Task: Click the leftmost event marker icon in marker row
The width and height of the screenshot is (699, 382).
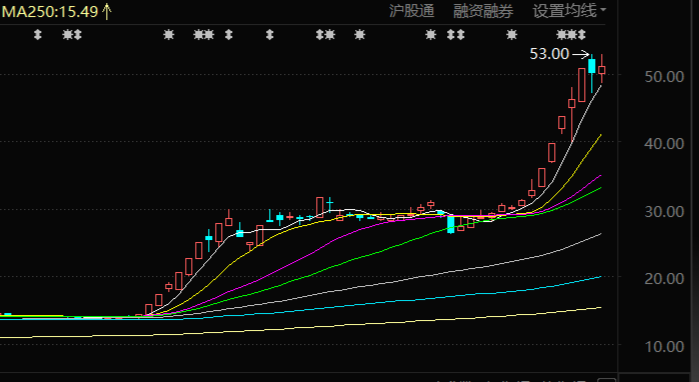Action: 38,34
